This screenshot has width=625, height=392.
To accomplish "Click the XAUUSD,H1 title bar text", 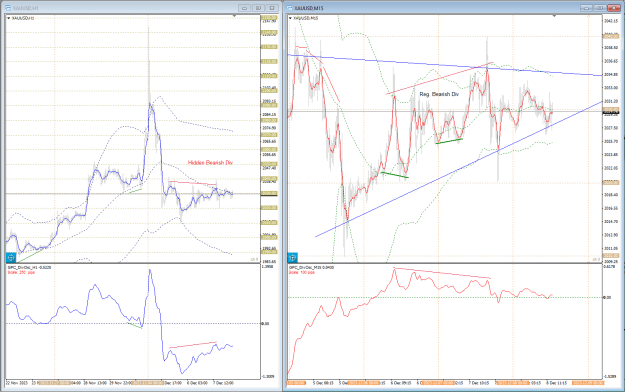I will click(x=26, y=8).
